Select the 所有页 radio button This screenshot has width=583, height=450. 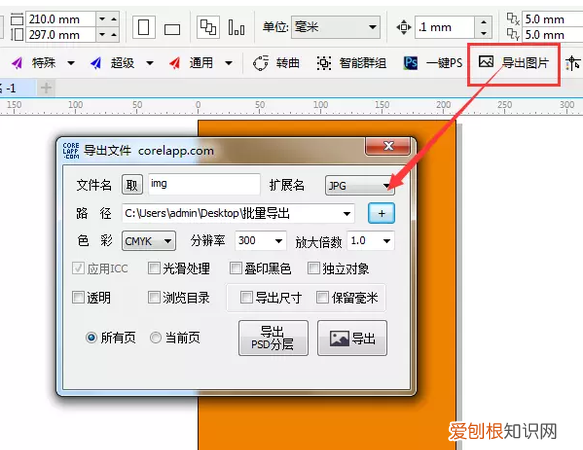click(91, 338)
